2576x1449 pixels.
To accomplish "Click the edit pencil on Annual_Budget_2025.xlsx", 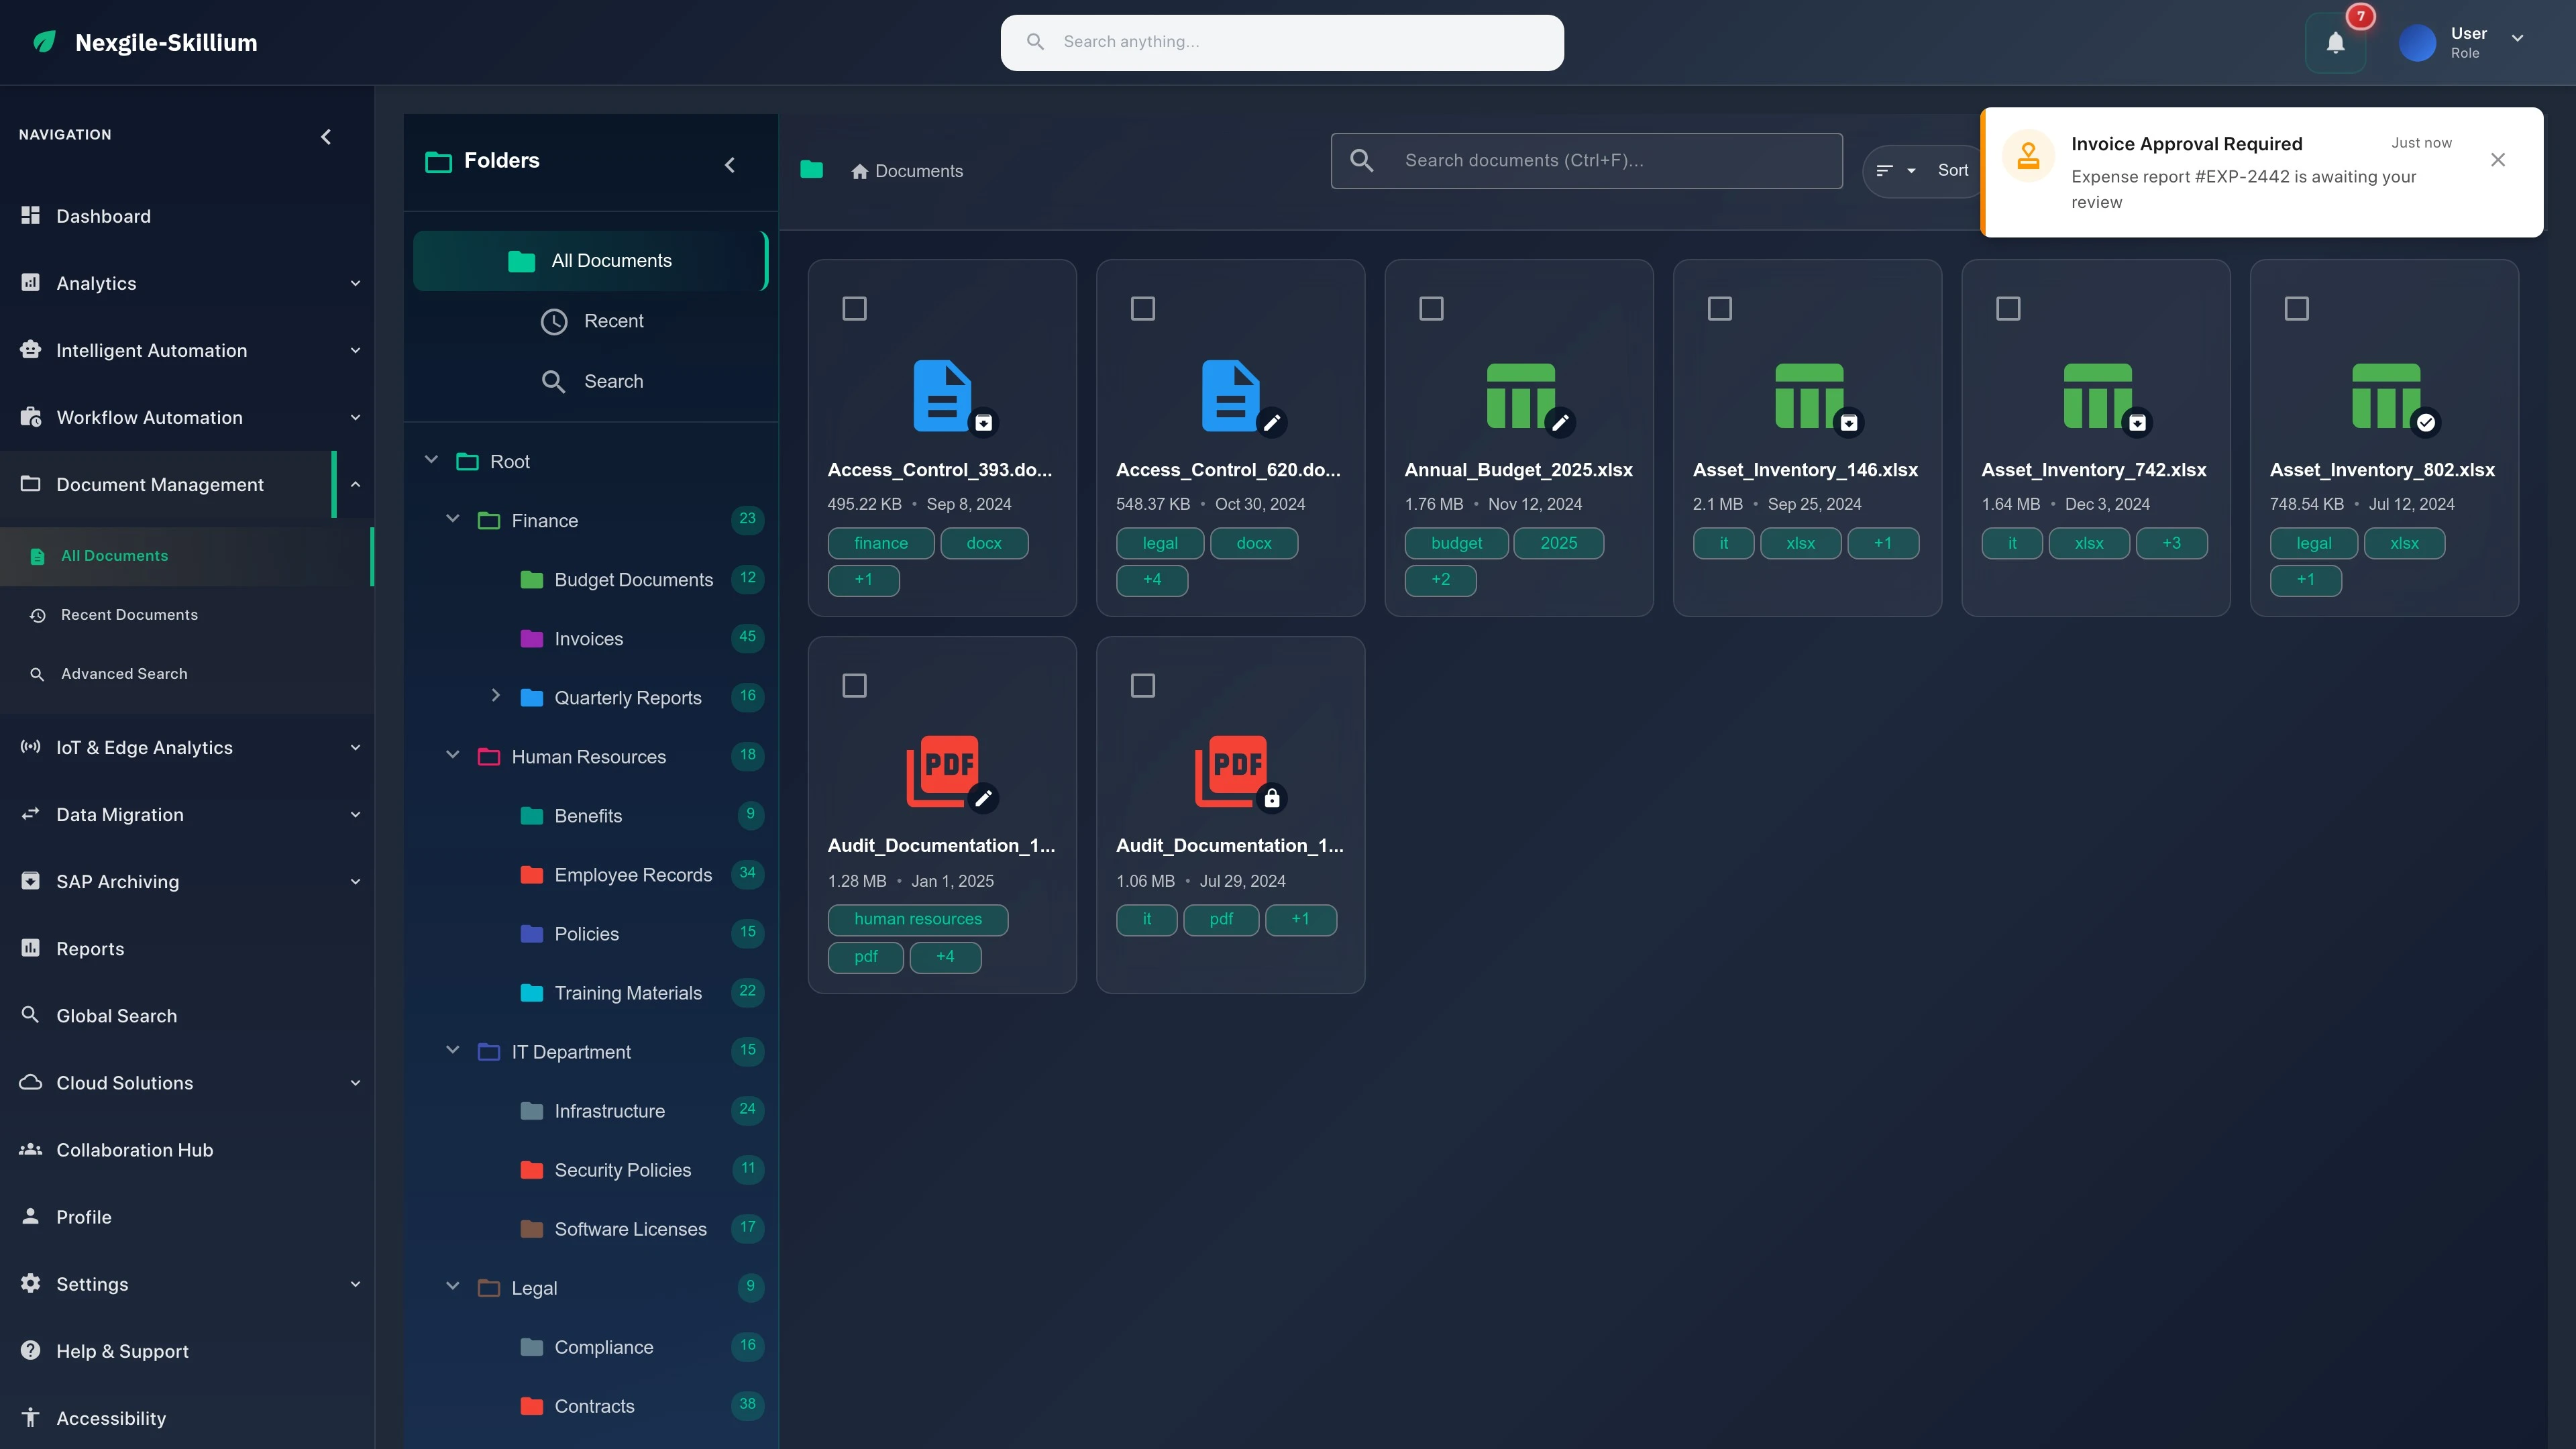I will (1561, 422).
